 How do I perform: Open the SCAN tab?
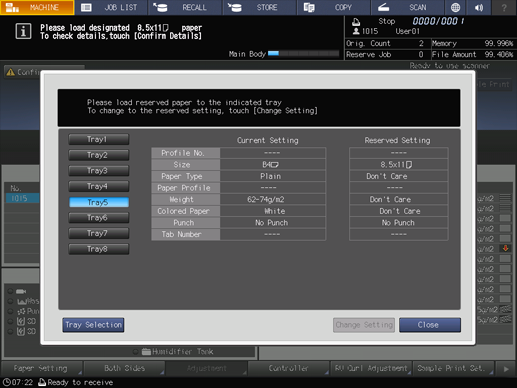(408, 7)
